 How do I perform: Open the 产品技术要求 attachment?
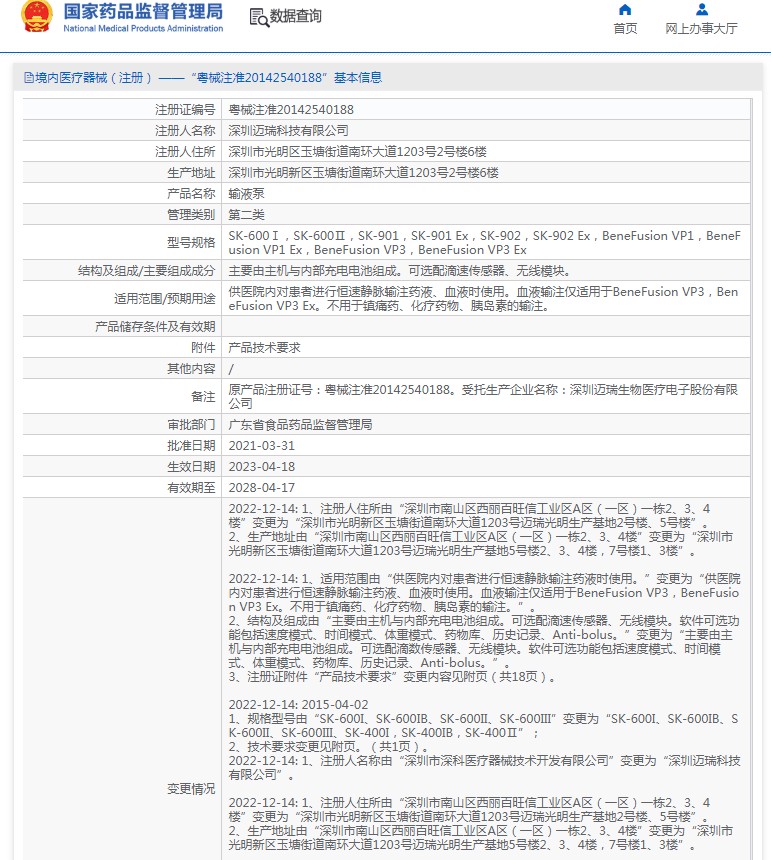click(264, 348)
